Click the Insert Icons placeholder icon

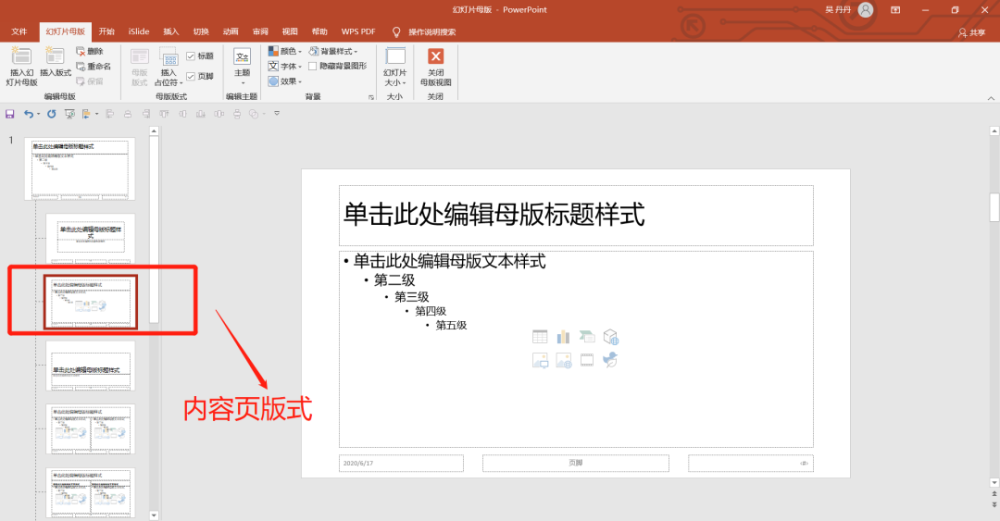coord(610,360)
